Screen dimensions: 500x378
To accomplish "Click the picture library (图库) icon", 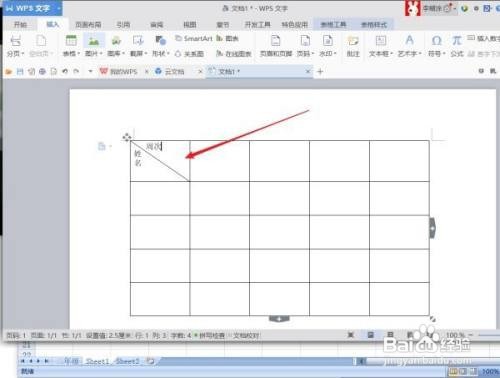I will coord(116,41).
